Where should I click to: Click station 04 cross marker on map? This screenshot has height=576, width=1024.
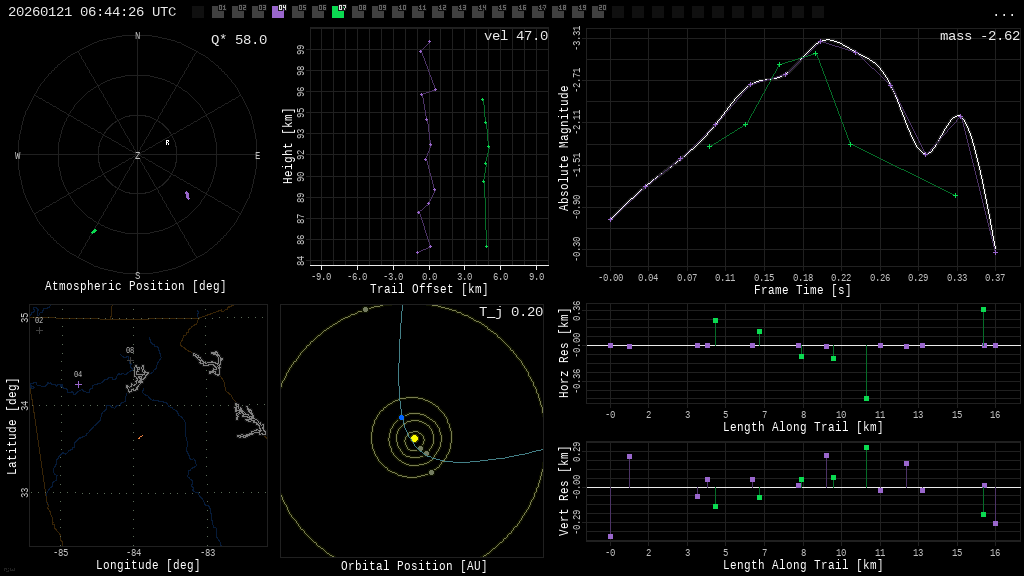[78, 384]
